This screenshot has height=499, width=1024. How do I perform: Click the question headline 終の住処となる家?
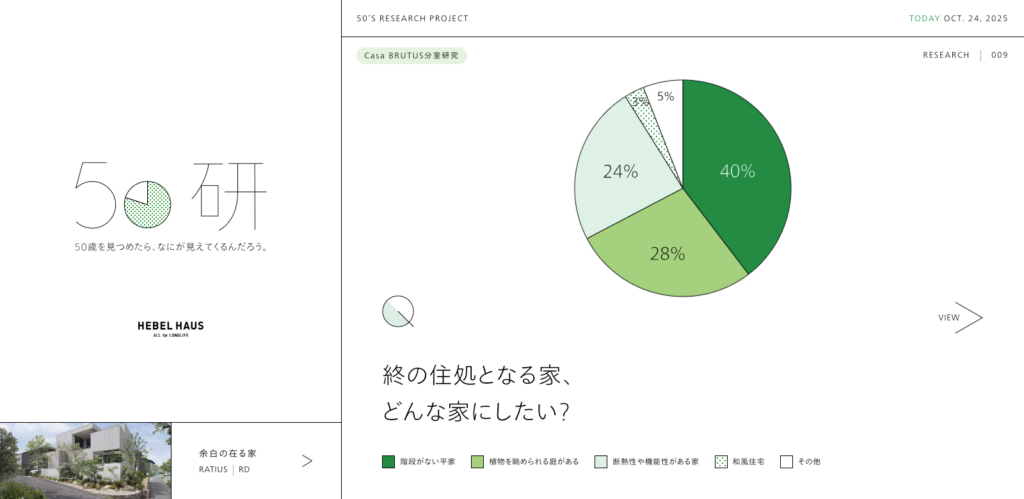point(477,377)
